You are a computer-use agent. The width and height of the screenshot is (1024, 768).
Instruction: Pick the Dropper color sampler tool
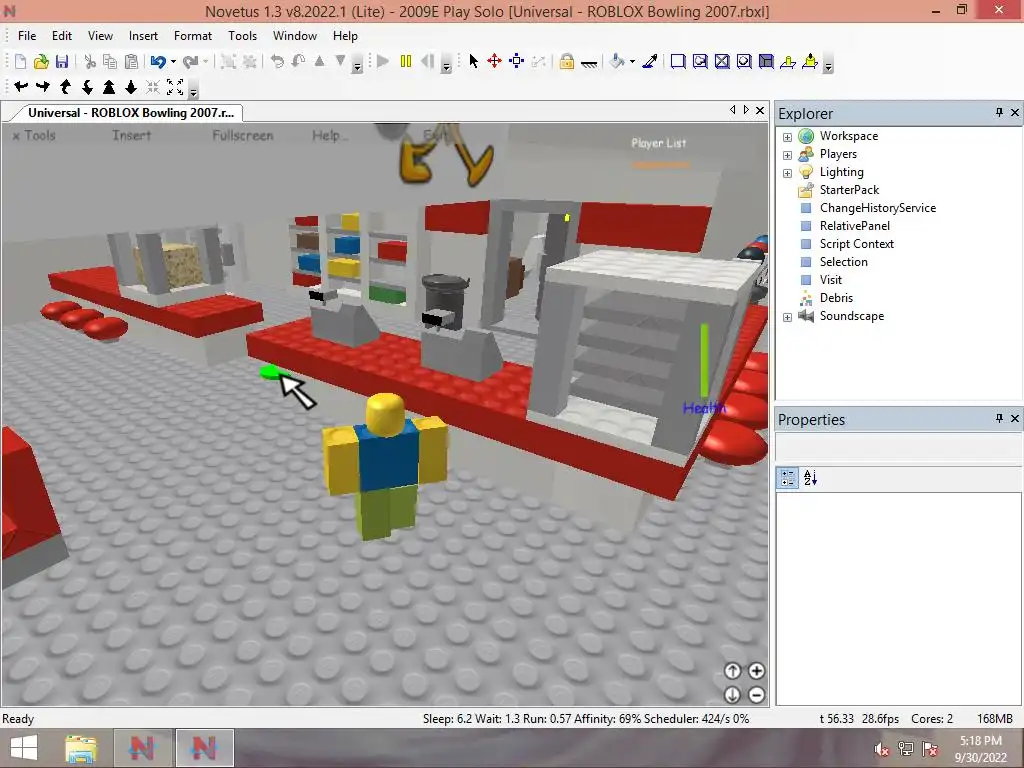click(x=650, y=62)
